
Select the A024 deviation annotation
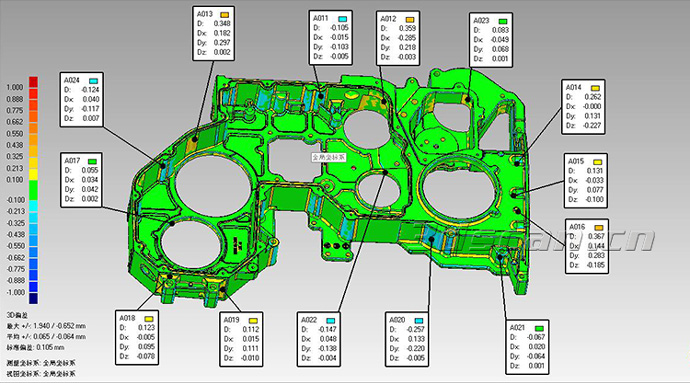[81, 100]
